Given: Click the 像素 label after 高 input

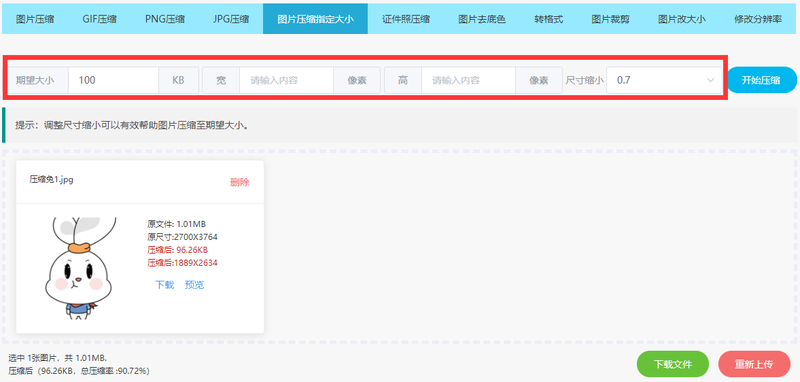Looking at the screenshot, I should tap(539, 80).
